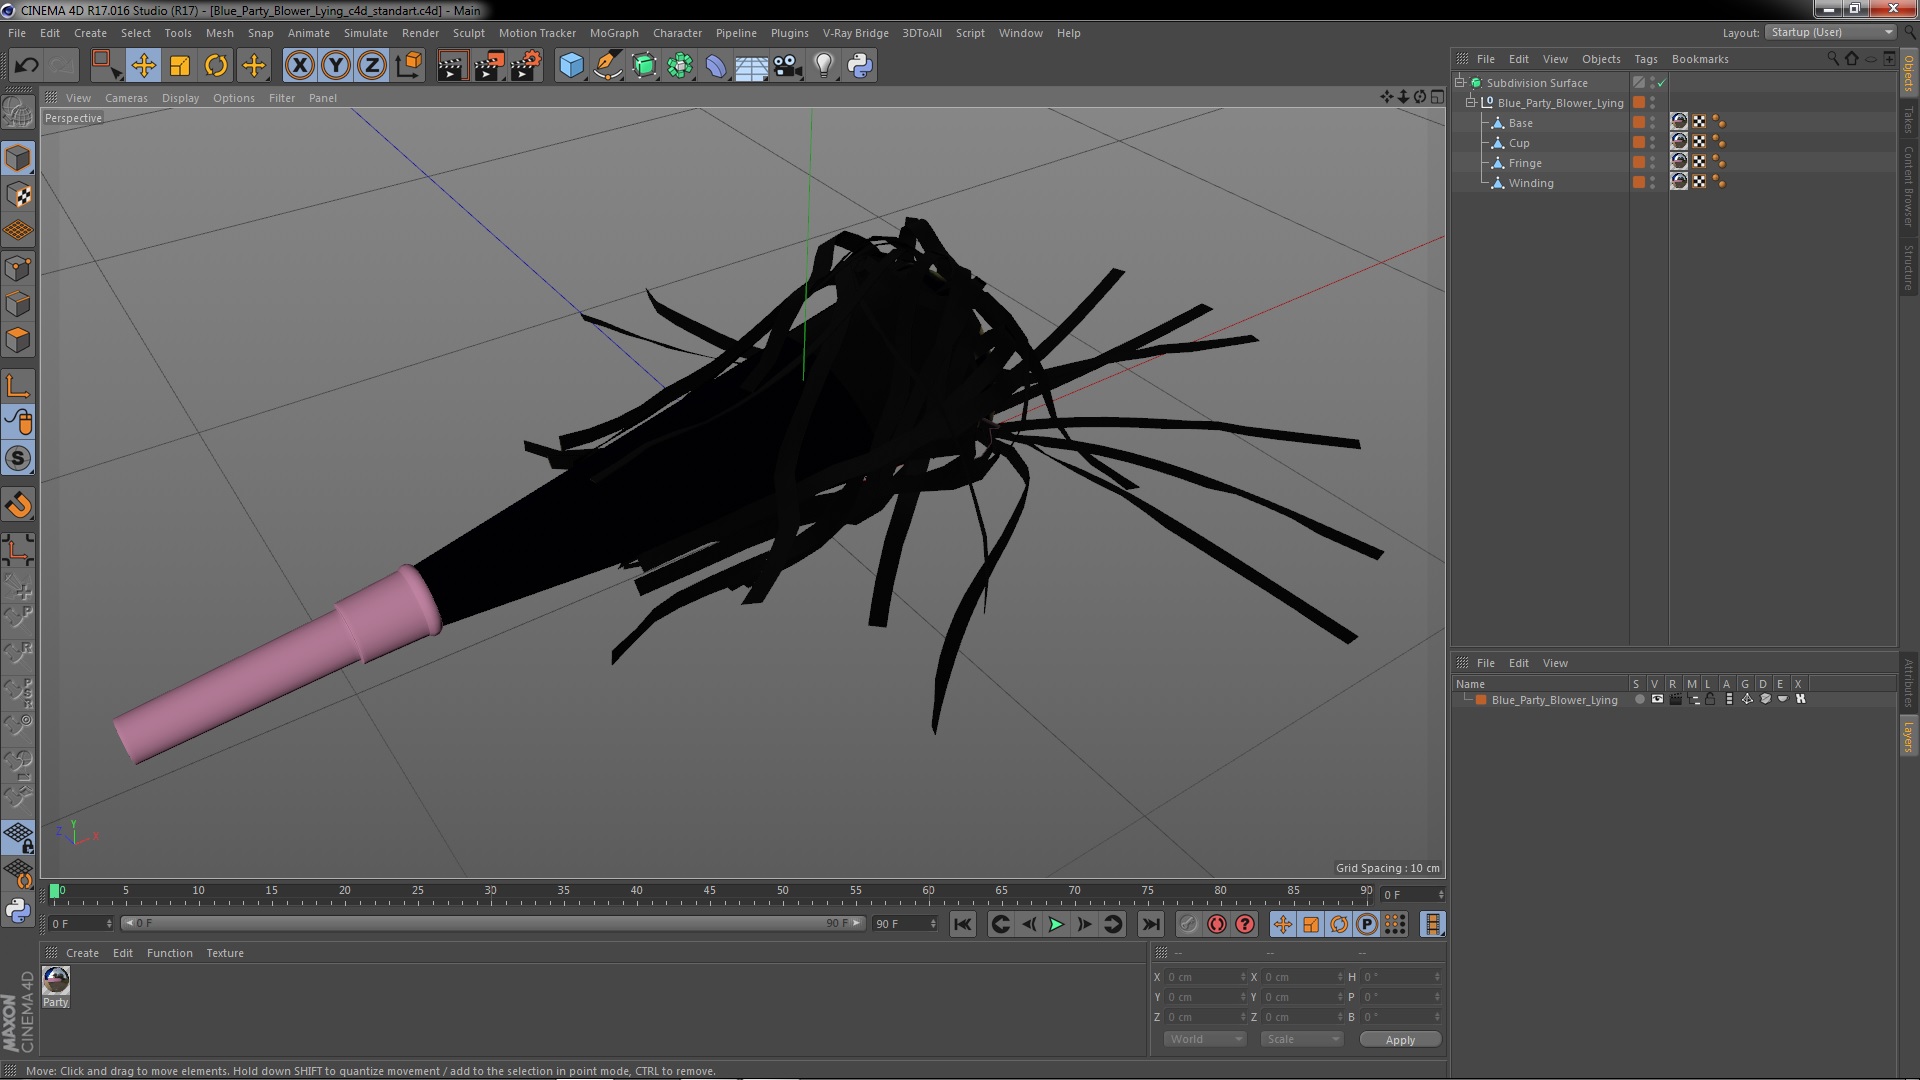Toggle Subdivision Surface enable checkmark
Viewport: 1920px width, 1080px height.
point(1661,83)
